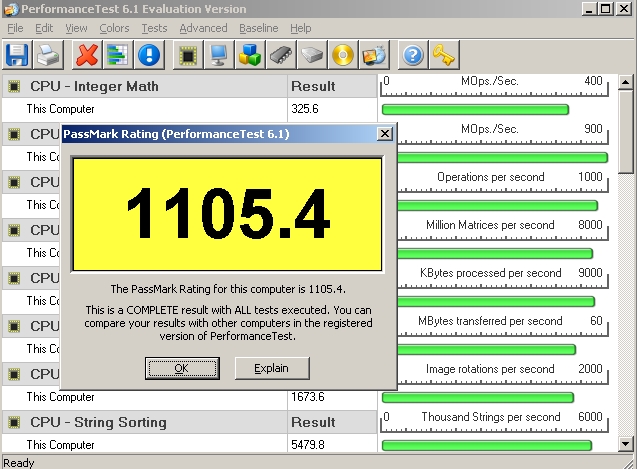Click the 1673.6 result value

[308, 397]
